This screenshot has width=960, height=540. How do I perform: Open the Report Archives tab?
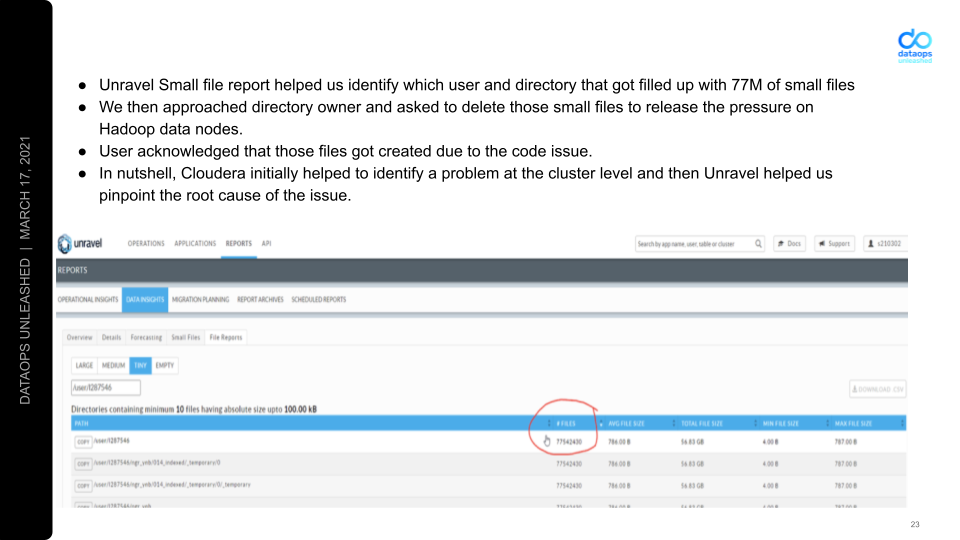(x=260, y=299)
